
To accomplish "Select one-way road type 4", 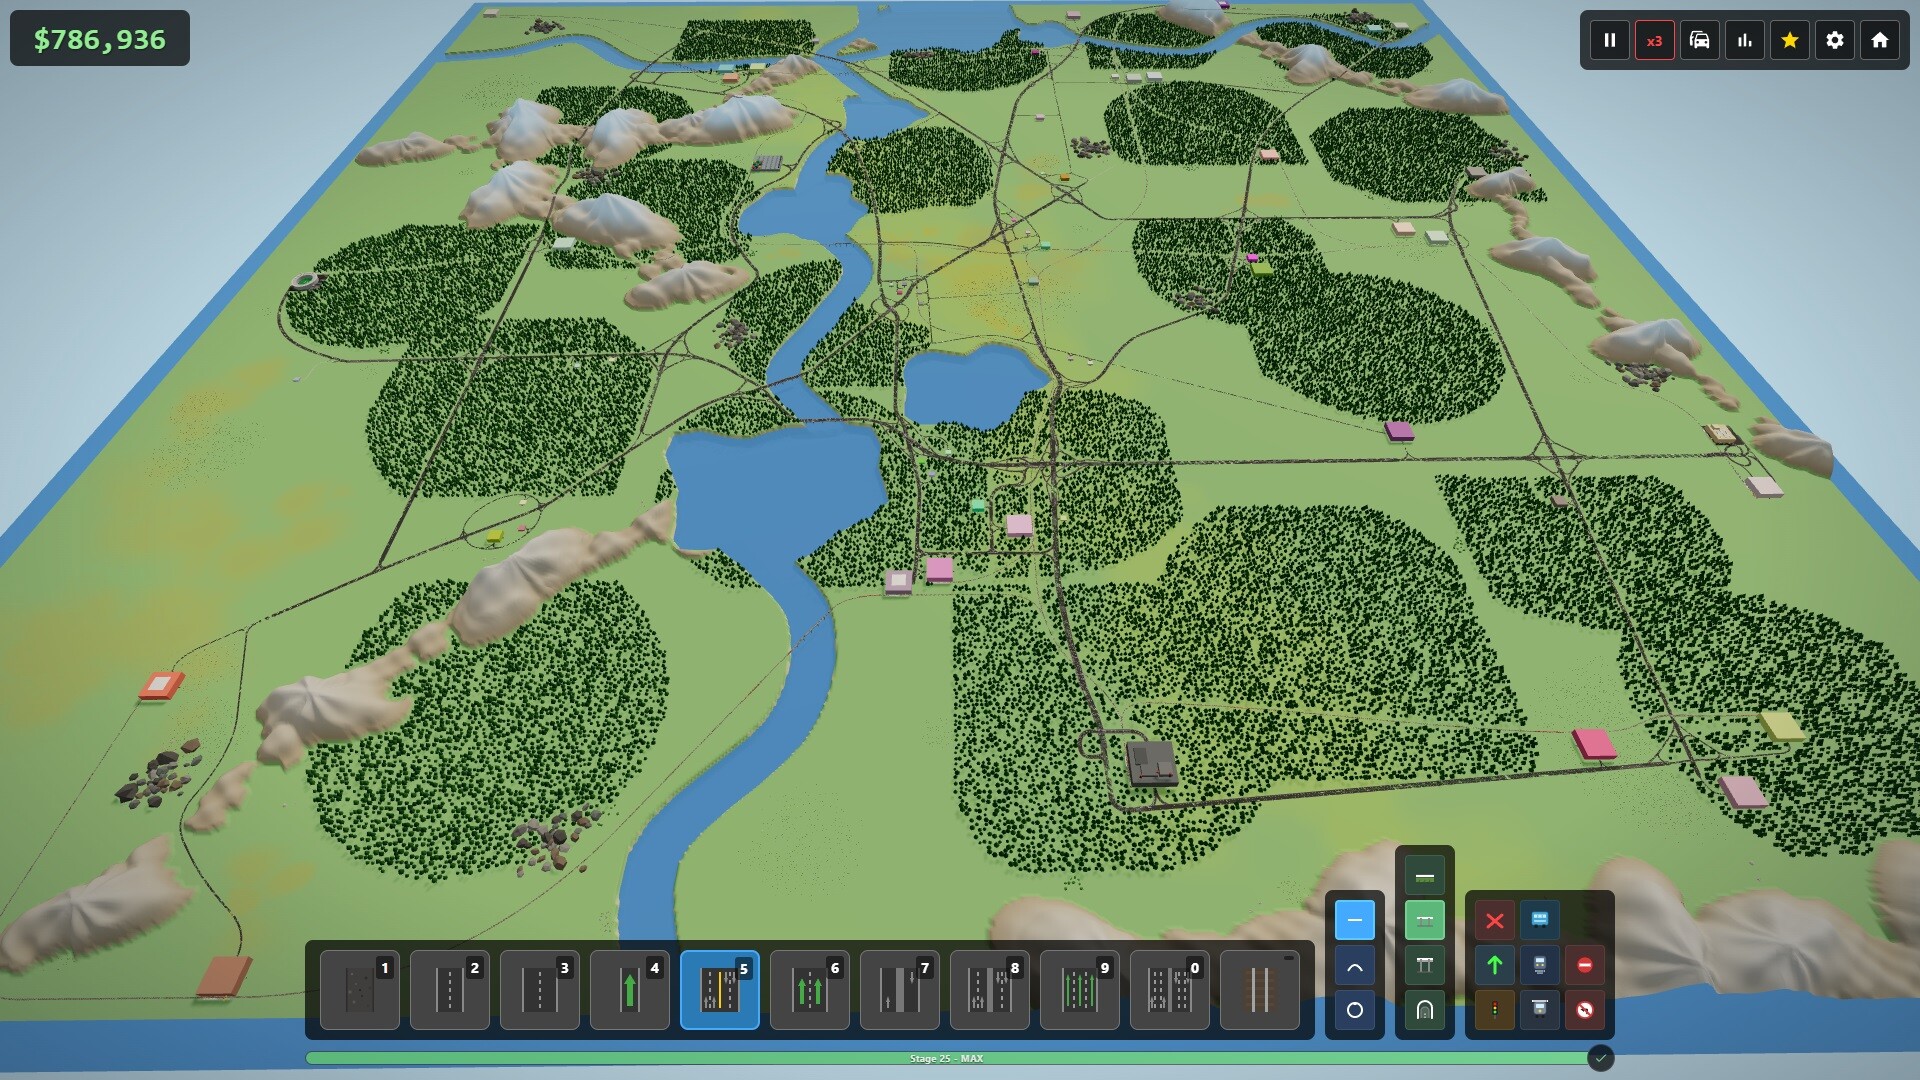I will [x=630, y=990].
